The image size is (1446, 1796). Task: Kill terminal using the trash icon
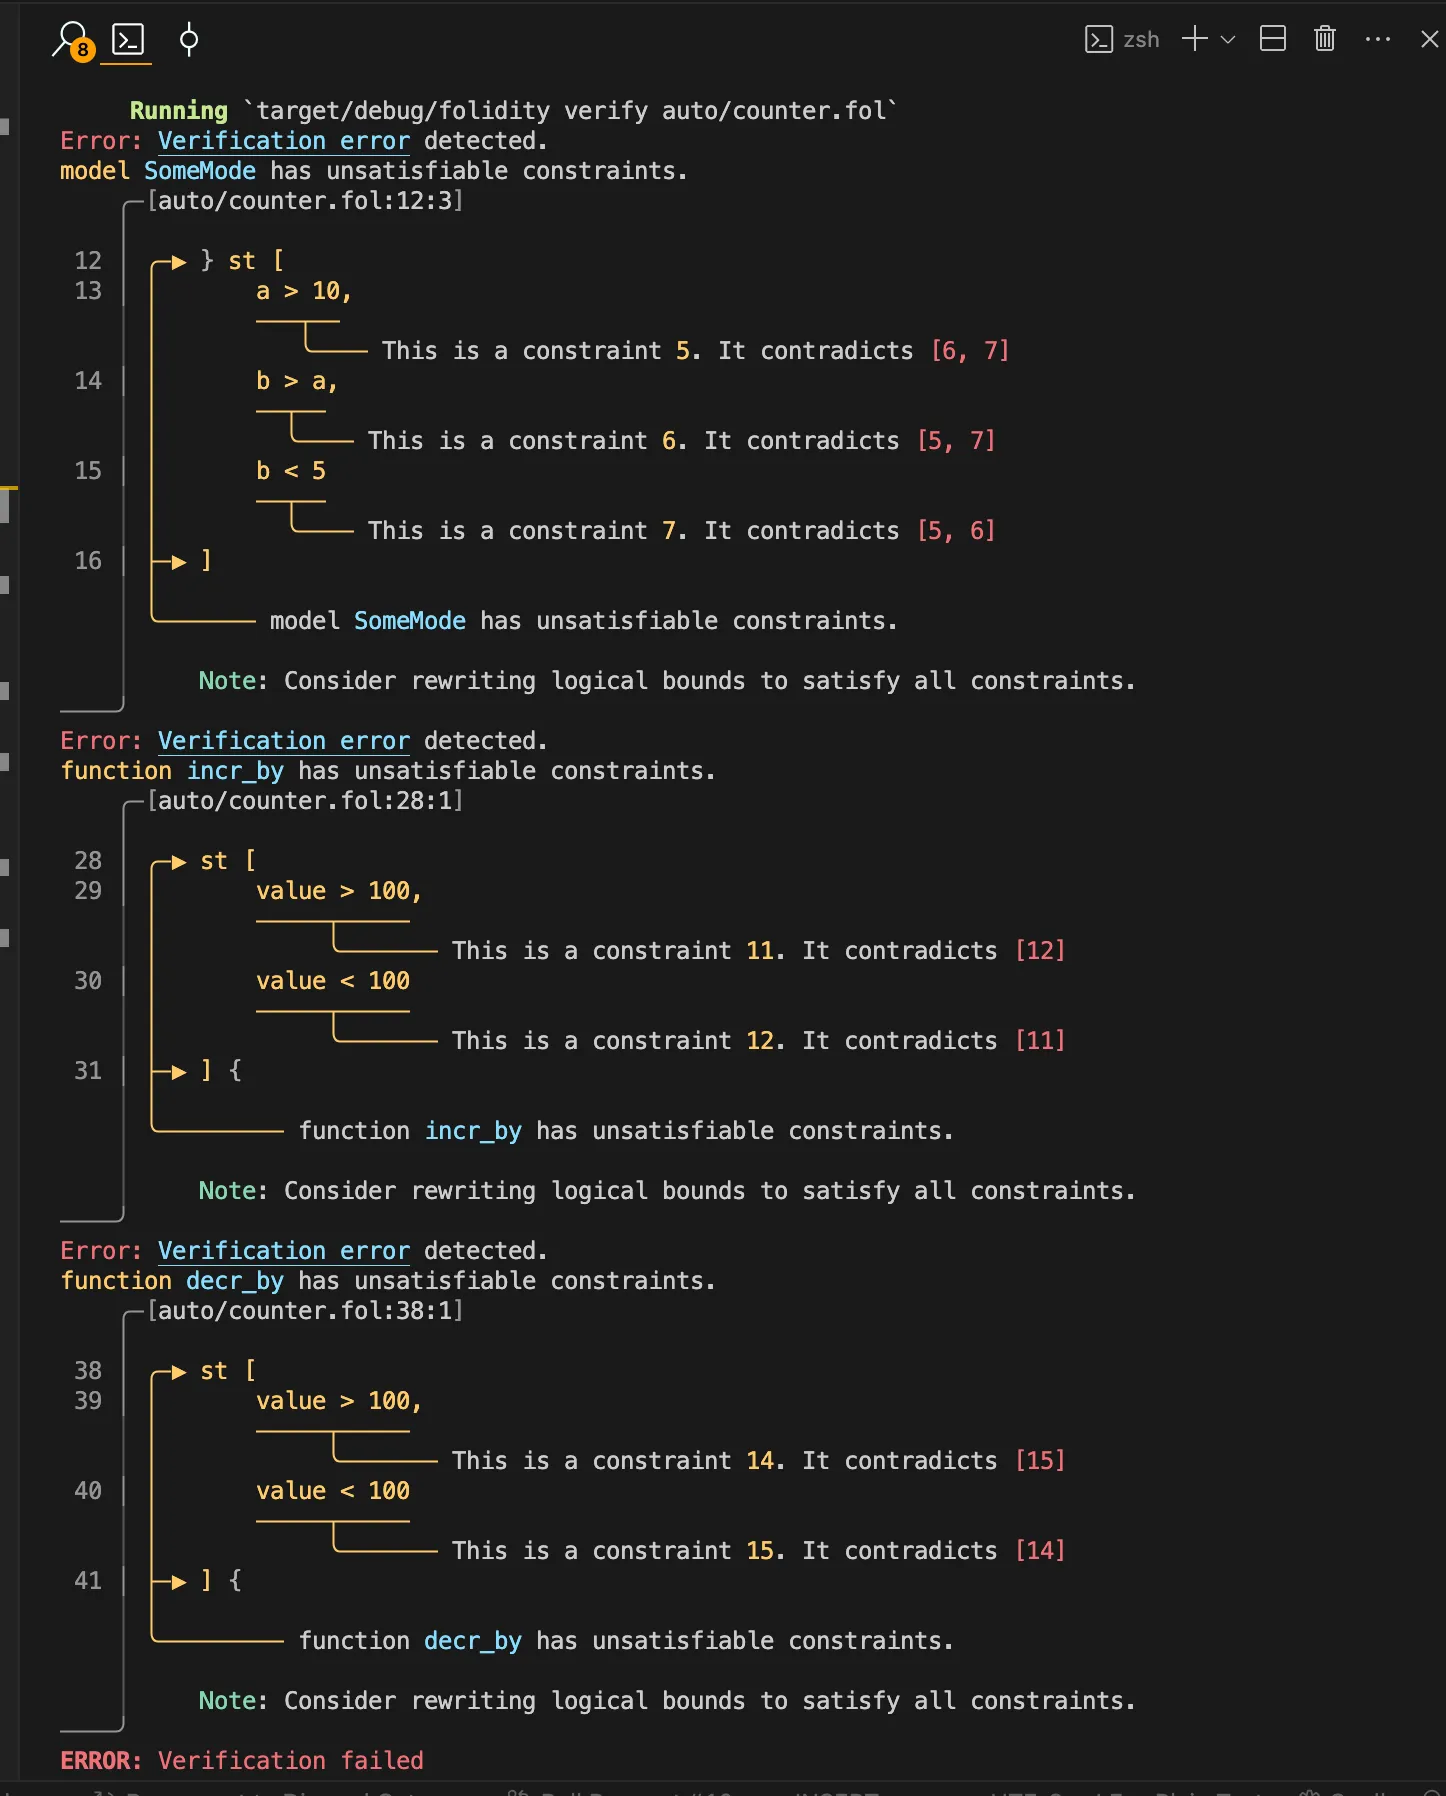pyautogui.click(x=1324, y=39)
